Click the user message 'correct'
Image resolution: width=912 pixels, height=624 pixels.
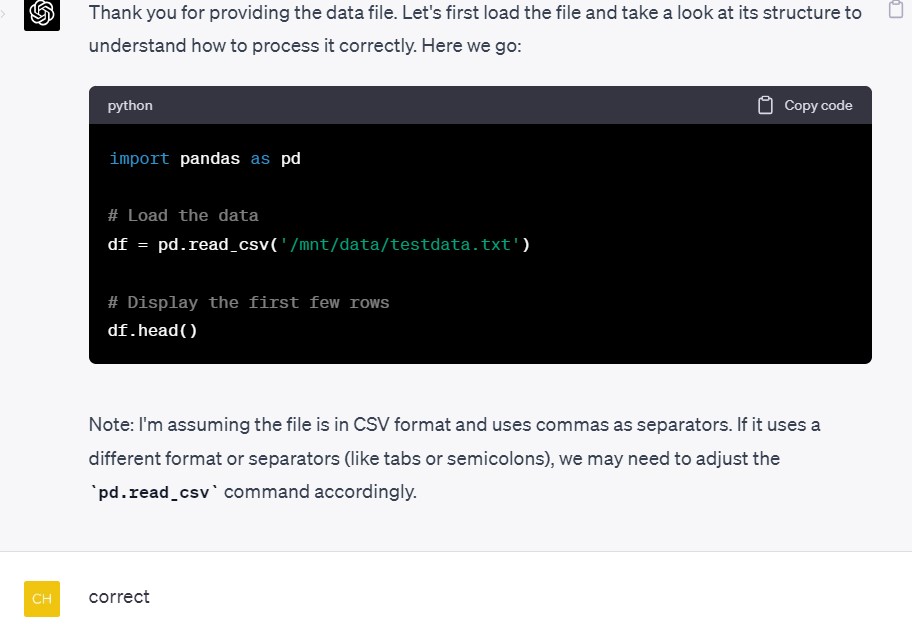point(119,597)
